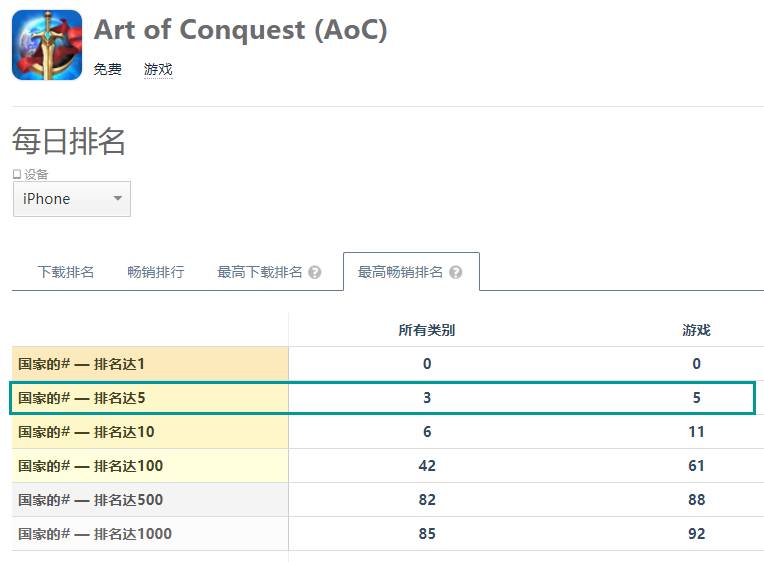Click value 42 in 排名达100 row
764x562 pixels.
(427, 466)
